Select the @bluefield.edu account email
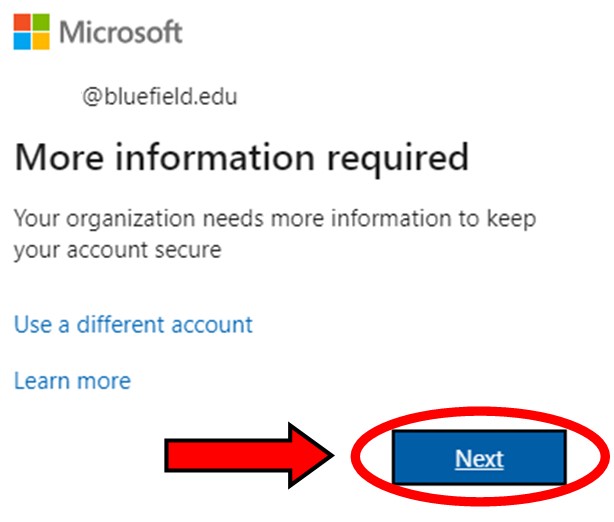This screenshot has height=522, width=614. coord(160,96)
